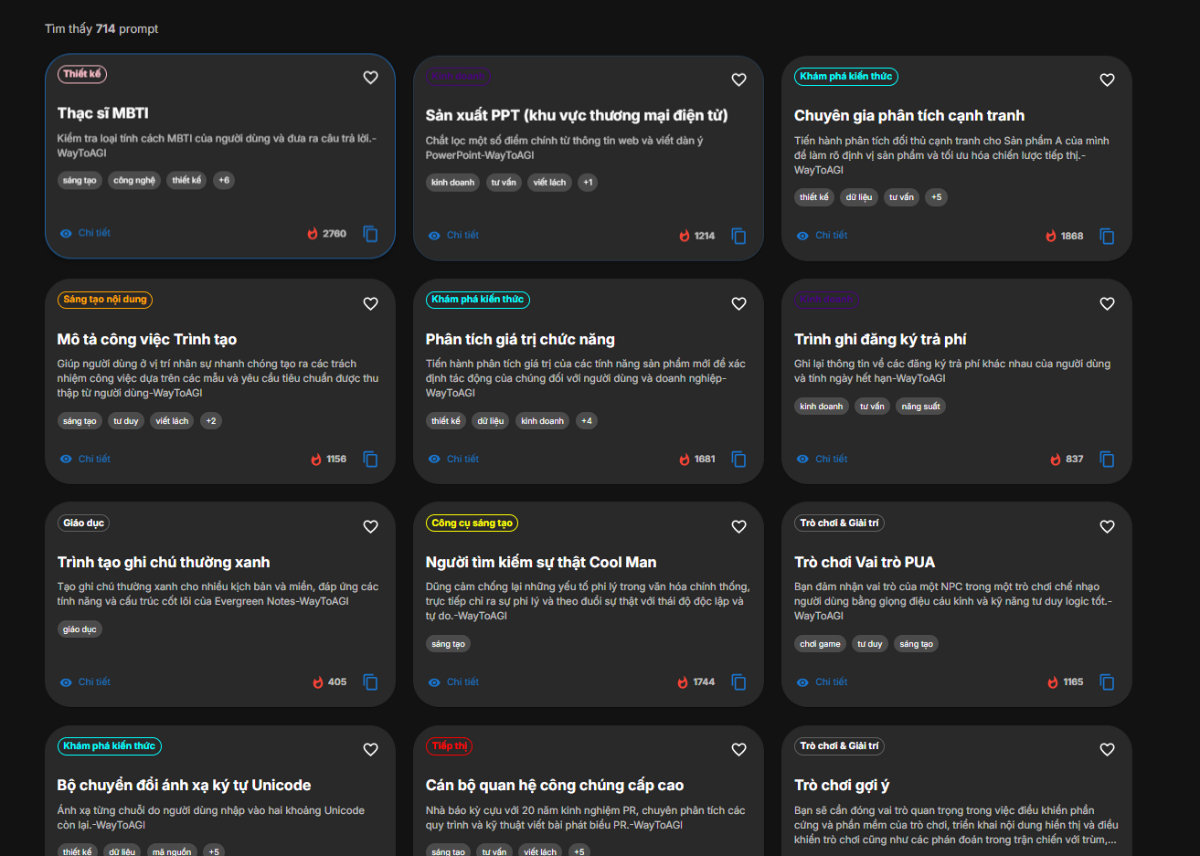1200x856 pixels.
Task: Expand the +6 hidden tags on Thạc sĩ MBTI
Action: coord(223,180)
